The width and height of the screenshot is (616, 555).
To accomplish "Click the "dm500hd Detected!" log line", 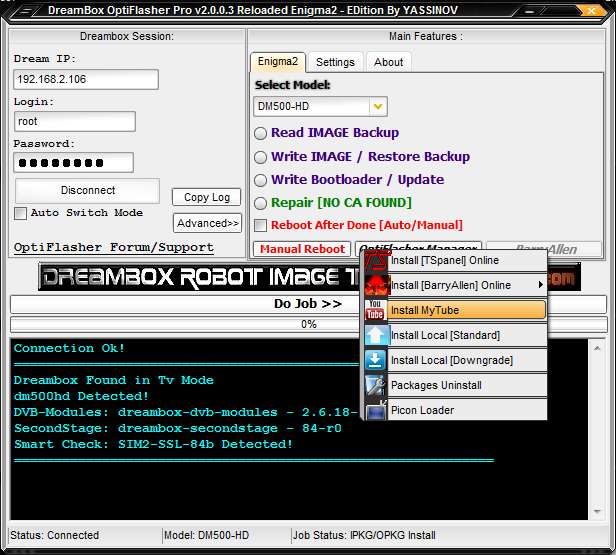I will click(x=81, y=396).
